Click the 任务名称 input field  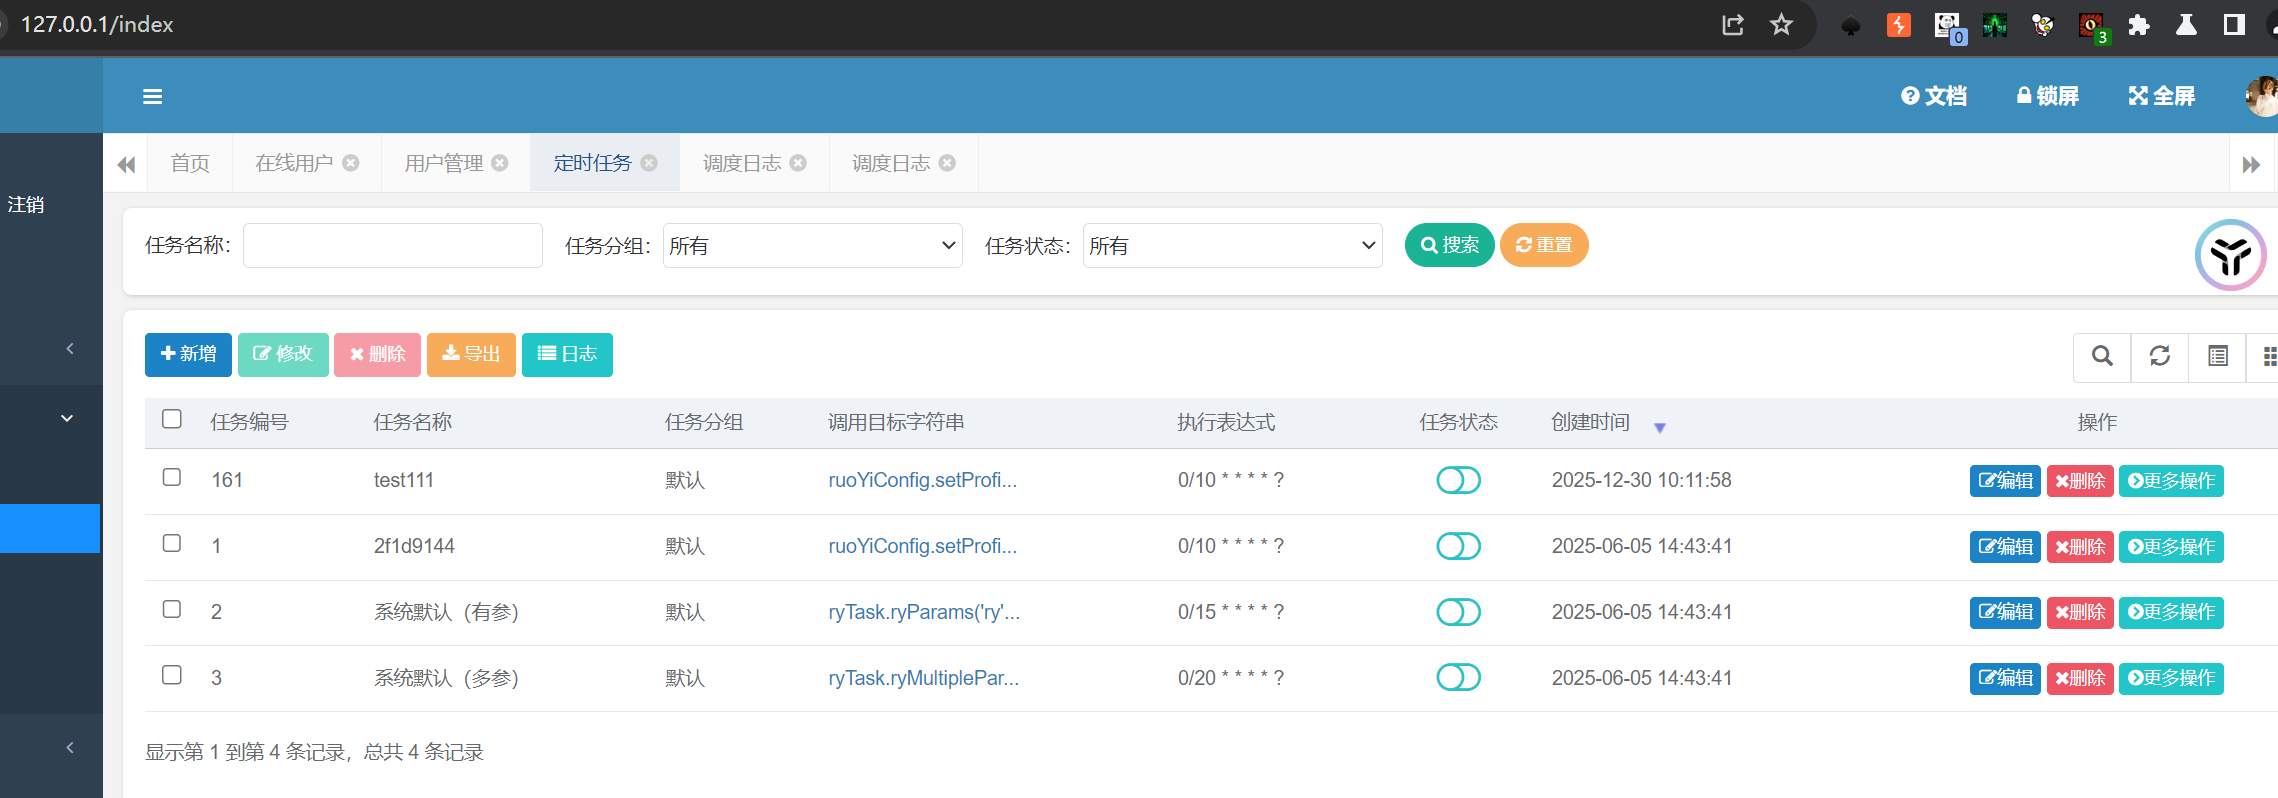(393, 246)
